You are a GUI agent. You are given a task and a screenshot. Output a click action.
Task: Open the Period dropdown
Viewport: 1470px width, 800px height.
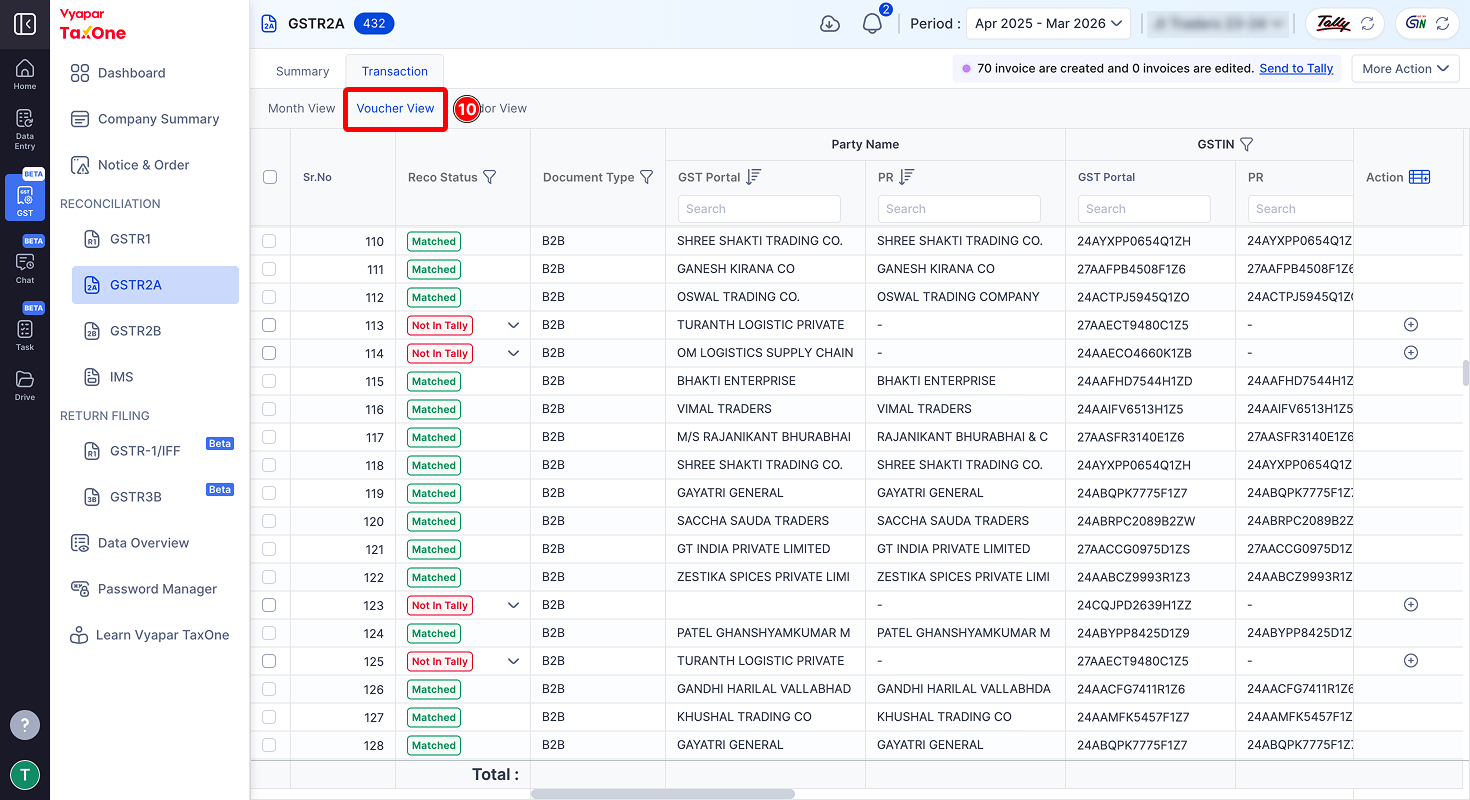1048,24
